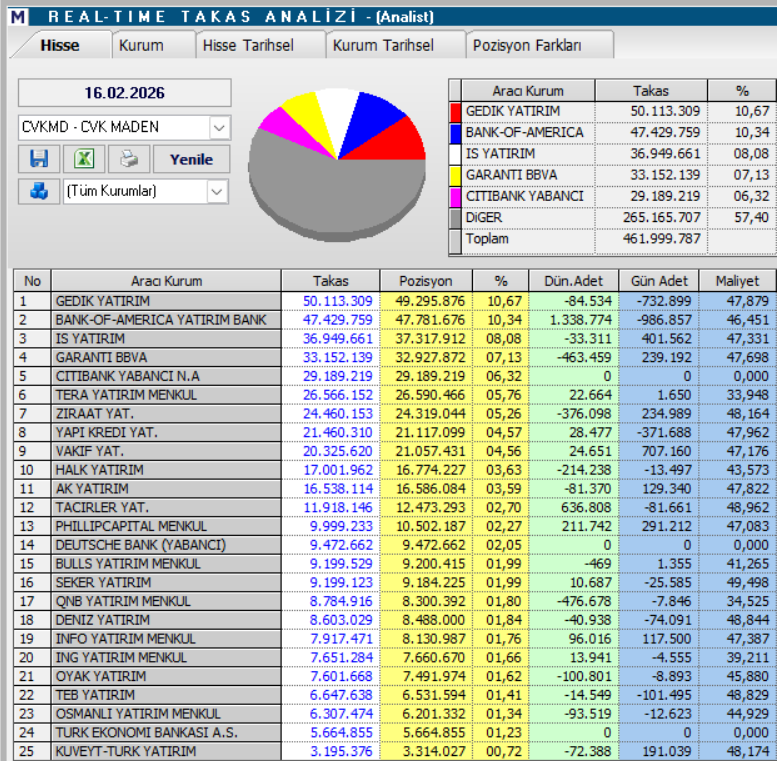Sort main table by Takas column header

[x=331, y=281]
